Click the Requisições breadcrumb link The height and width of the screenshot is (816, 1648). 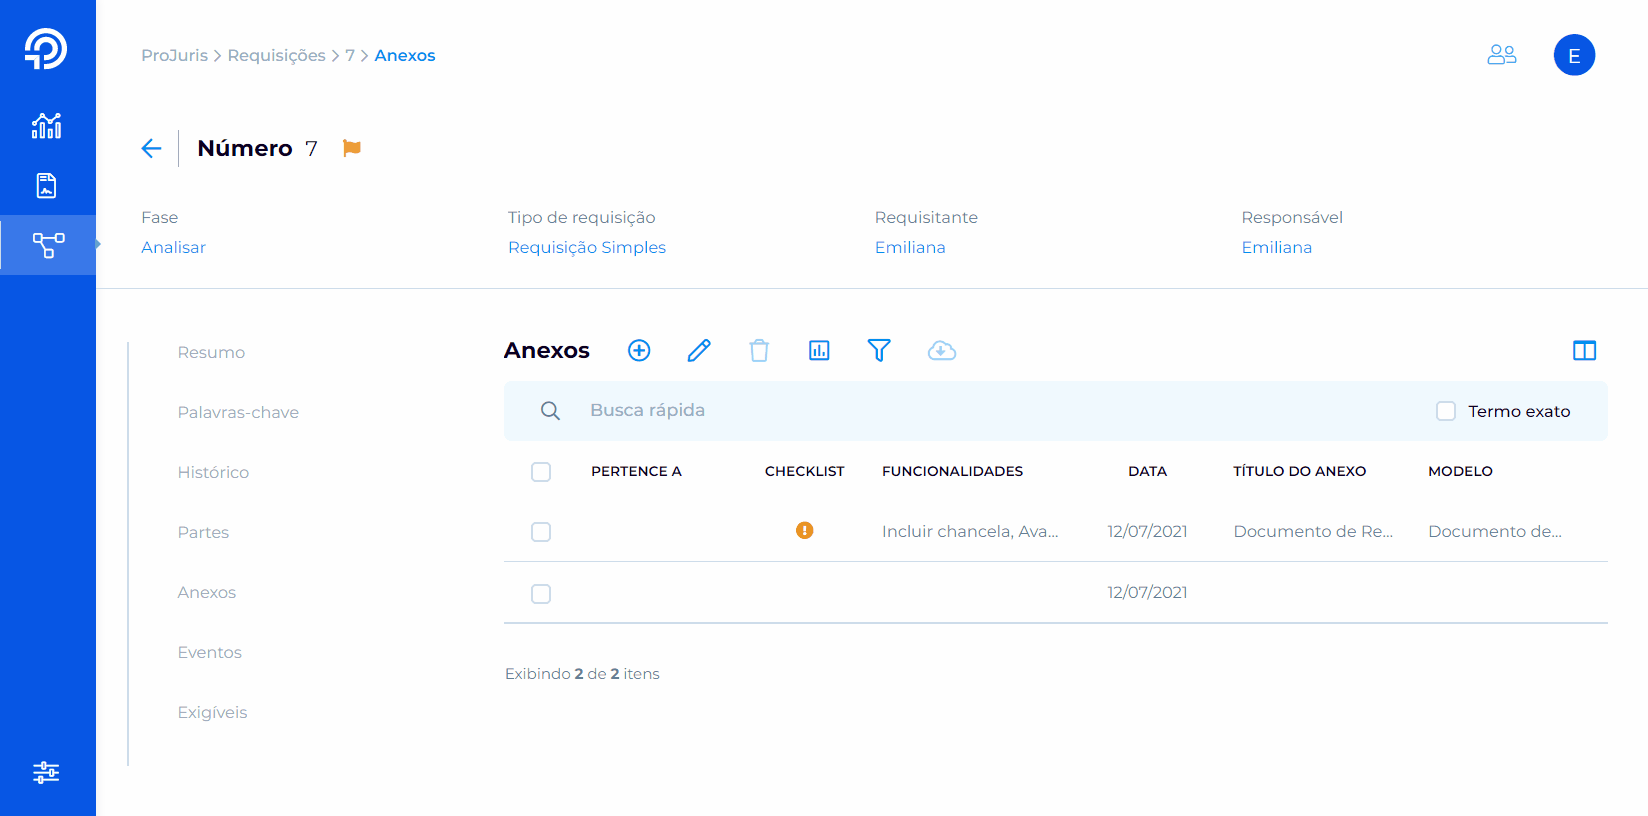[x=276, y=55]
